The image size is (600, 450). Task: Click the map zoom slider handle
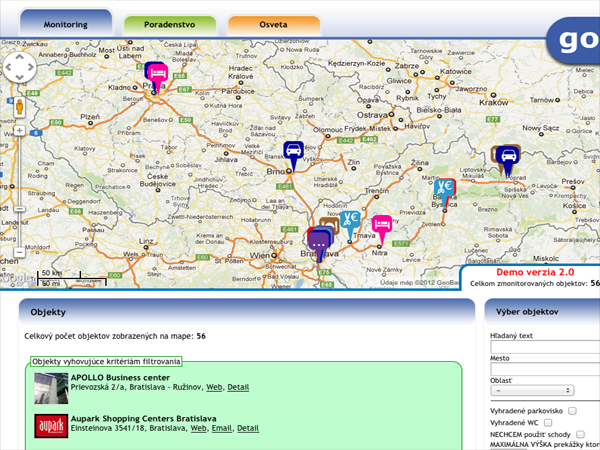(20, 209)
